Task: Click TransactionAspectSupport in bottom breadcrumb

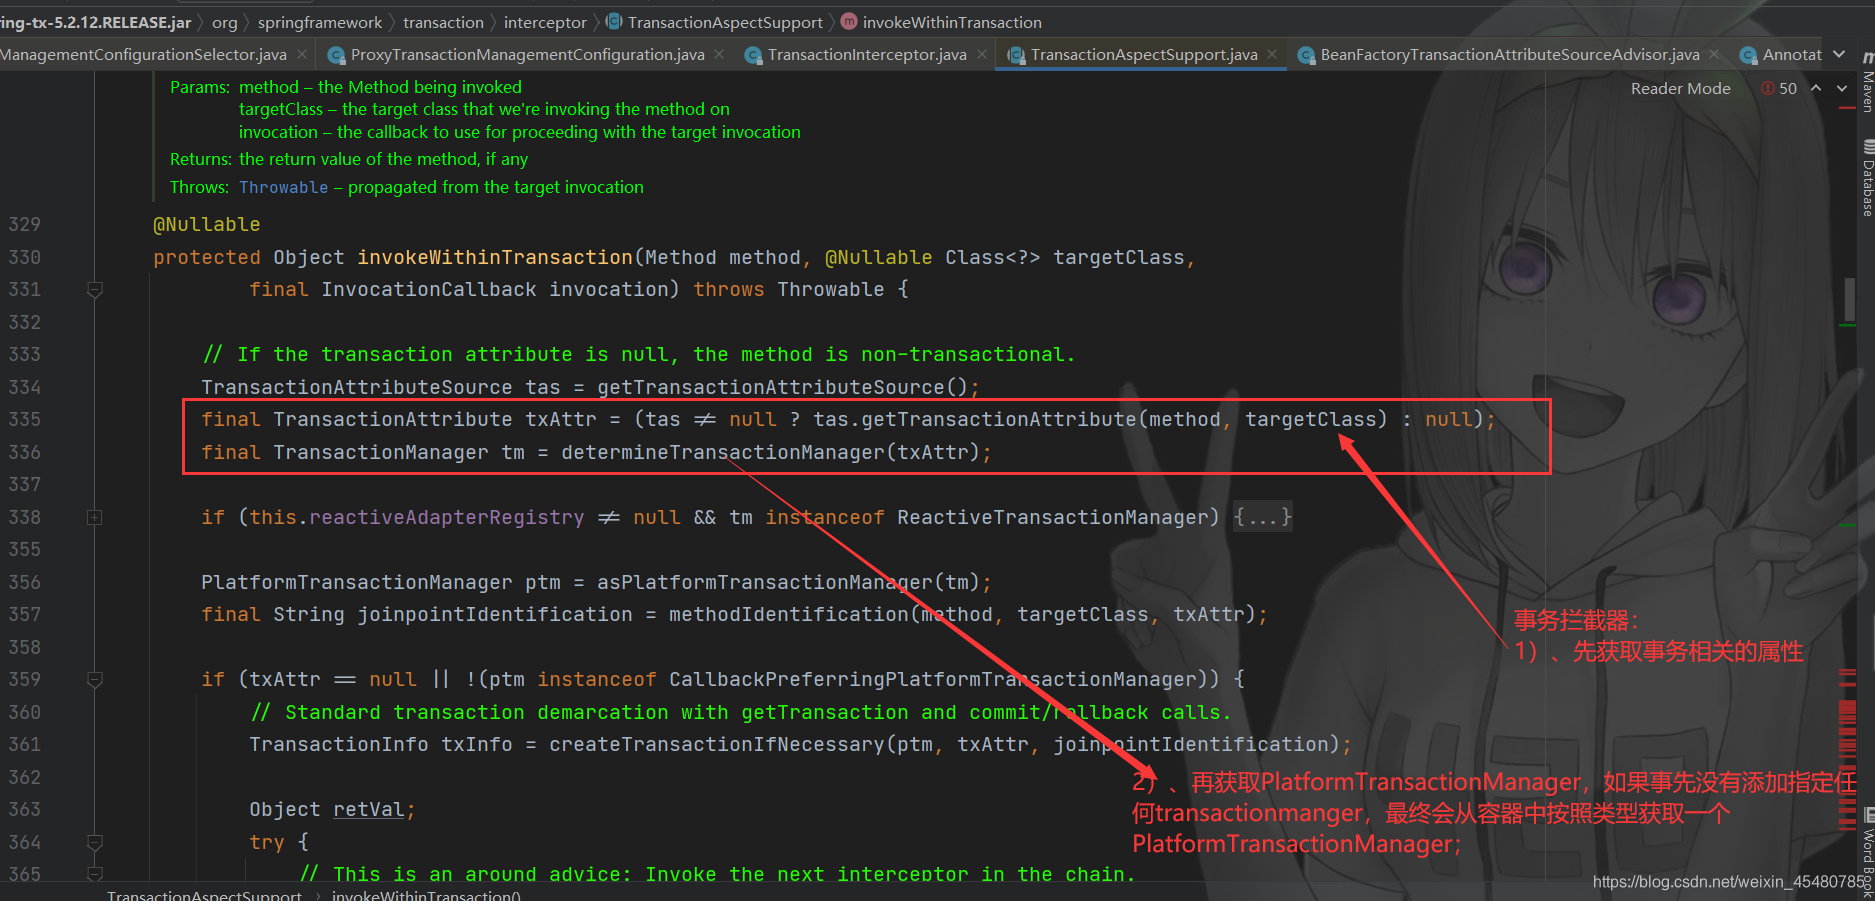Action: tap(204, 894)
